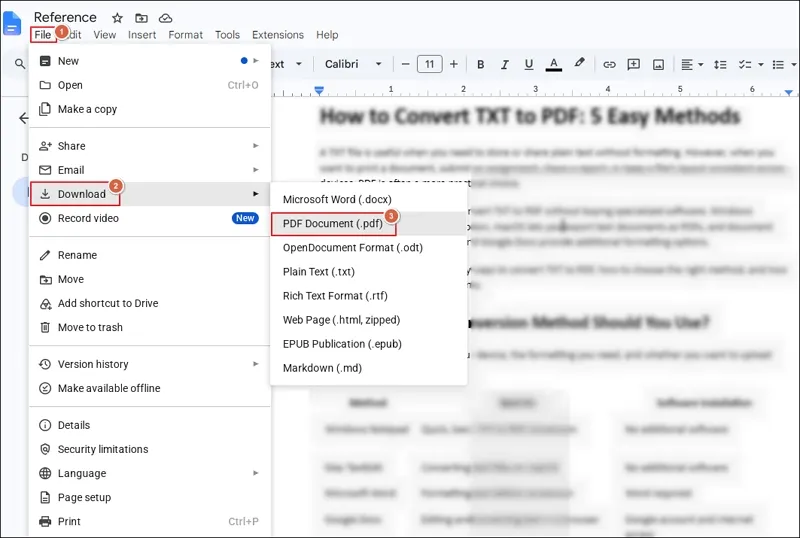This screenshot has height=538, width=800.
Task: Select Print from the File menu
Action: tap(149, 521)
